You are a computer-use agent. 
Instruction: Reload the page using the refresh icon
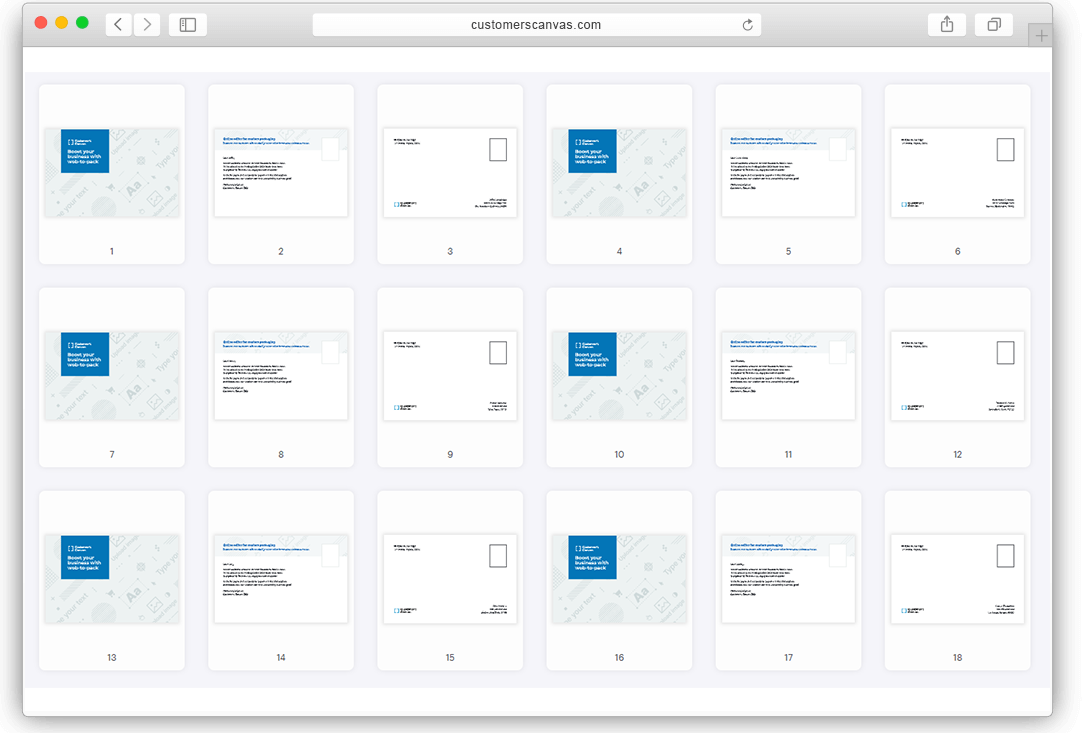click(x=747, y=25)
